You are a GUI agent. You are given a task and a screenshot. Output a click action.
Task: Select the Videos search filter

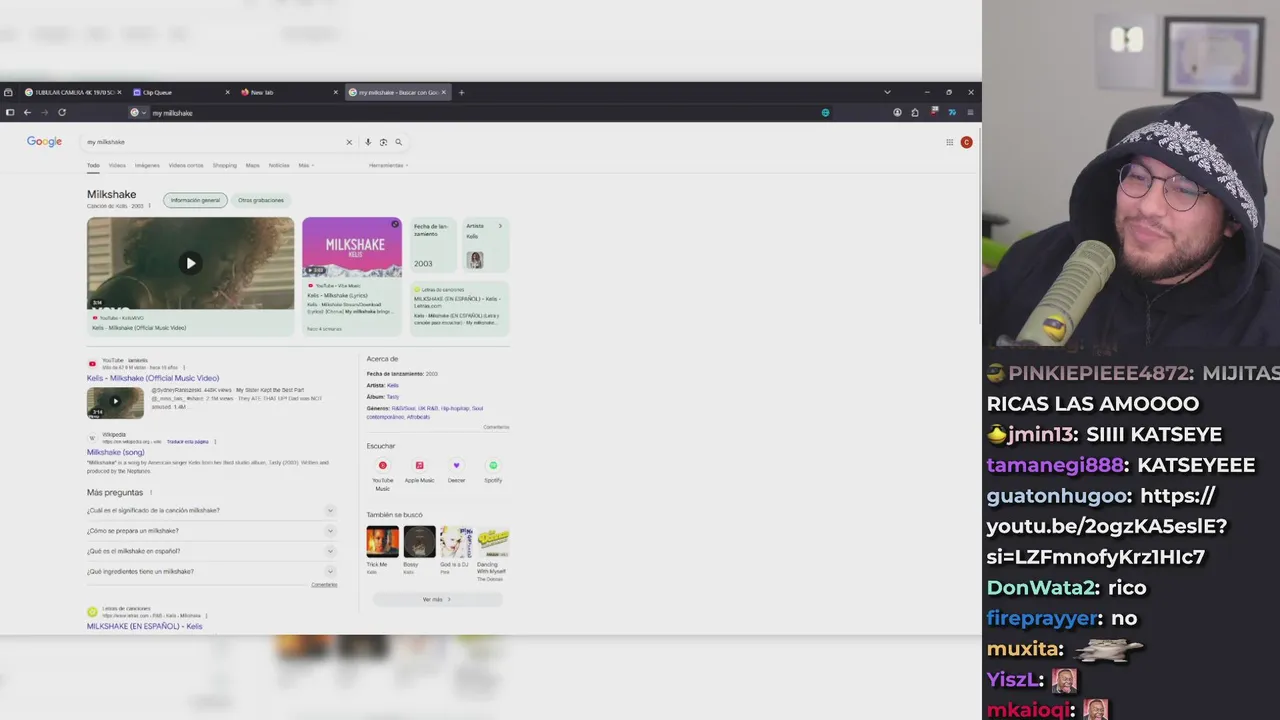(x=117, y=165)
